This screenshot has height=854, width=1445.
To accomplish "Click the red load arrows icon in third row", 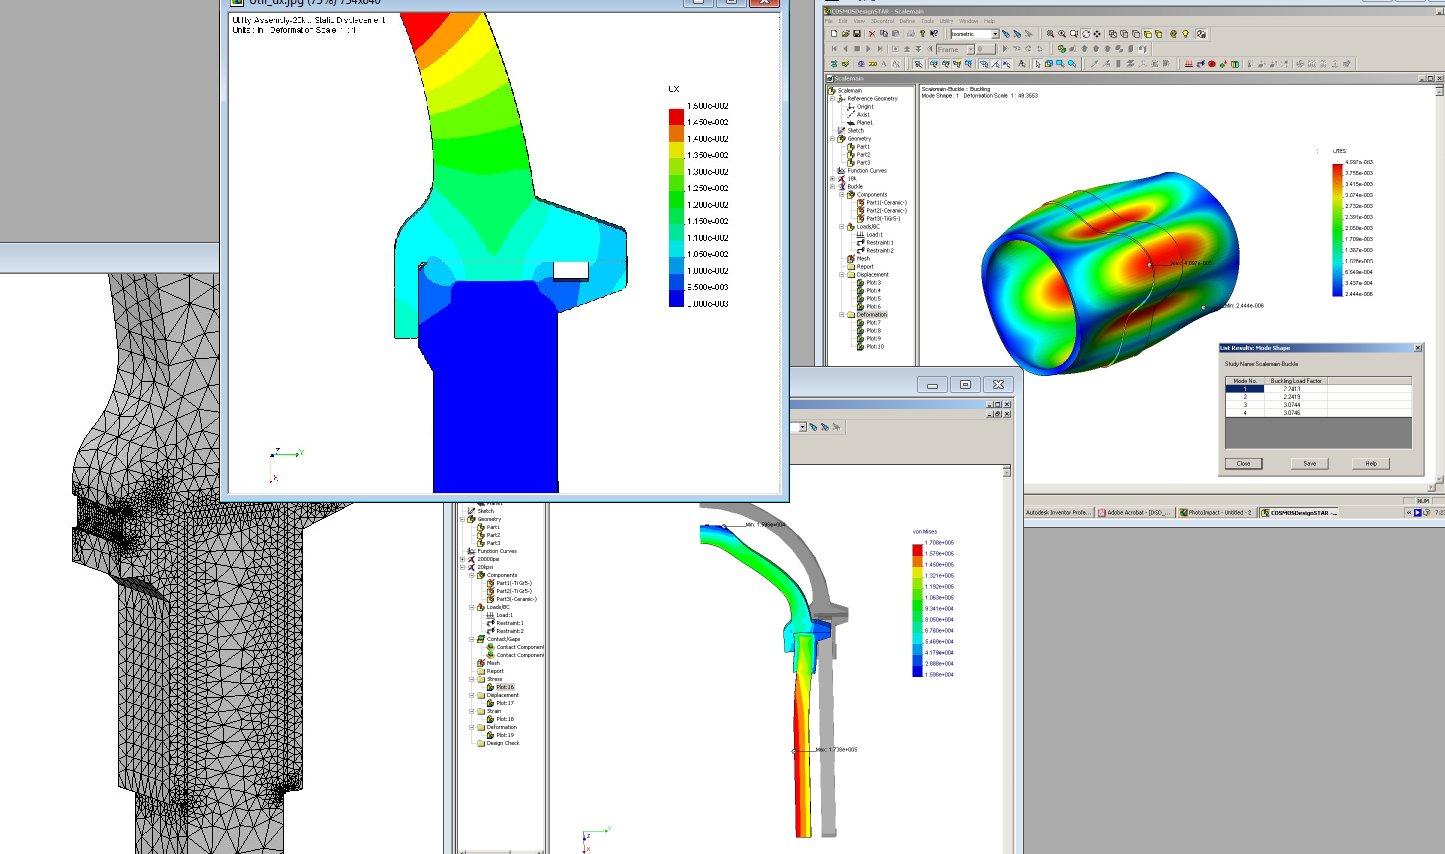I will (1189, 64).
